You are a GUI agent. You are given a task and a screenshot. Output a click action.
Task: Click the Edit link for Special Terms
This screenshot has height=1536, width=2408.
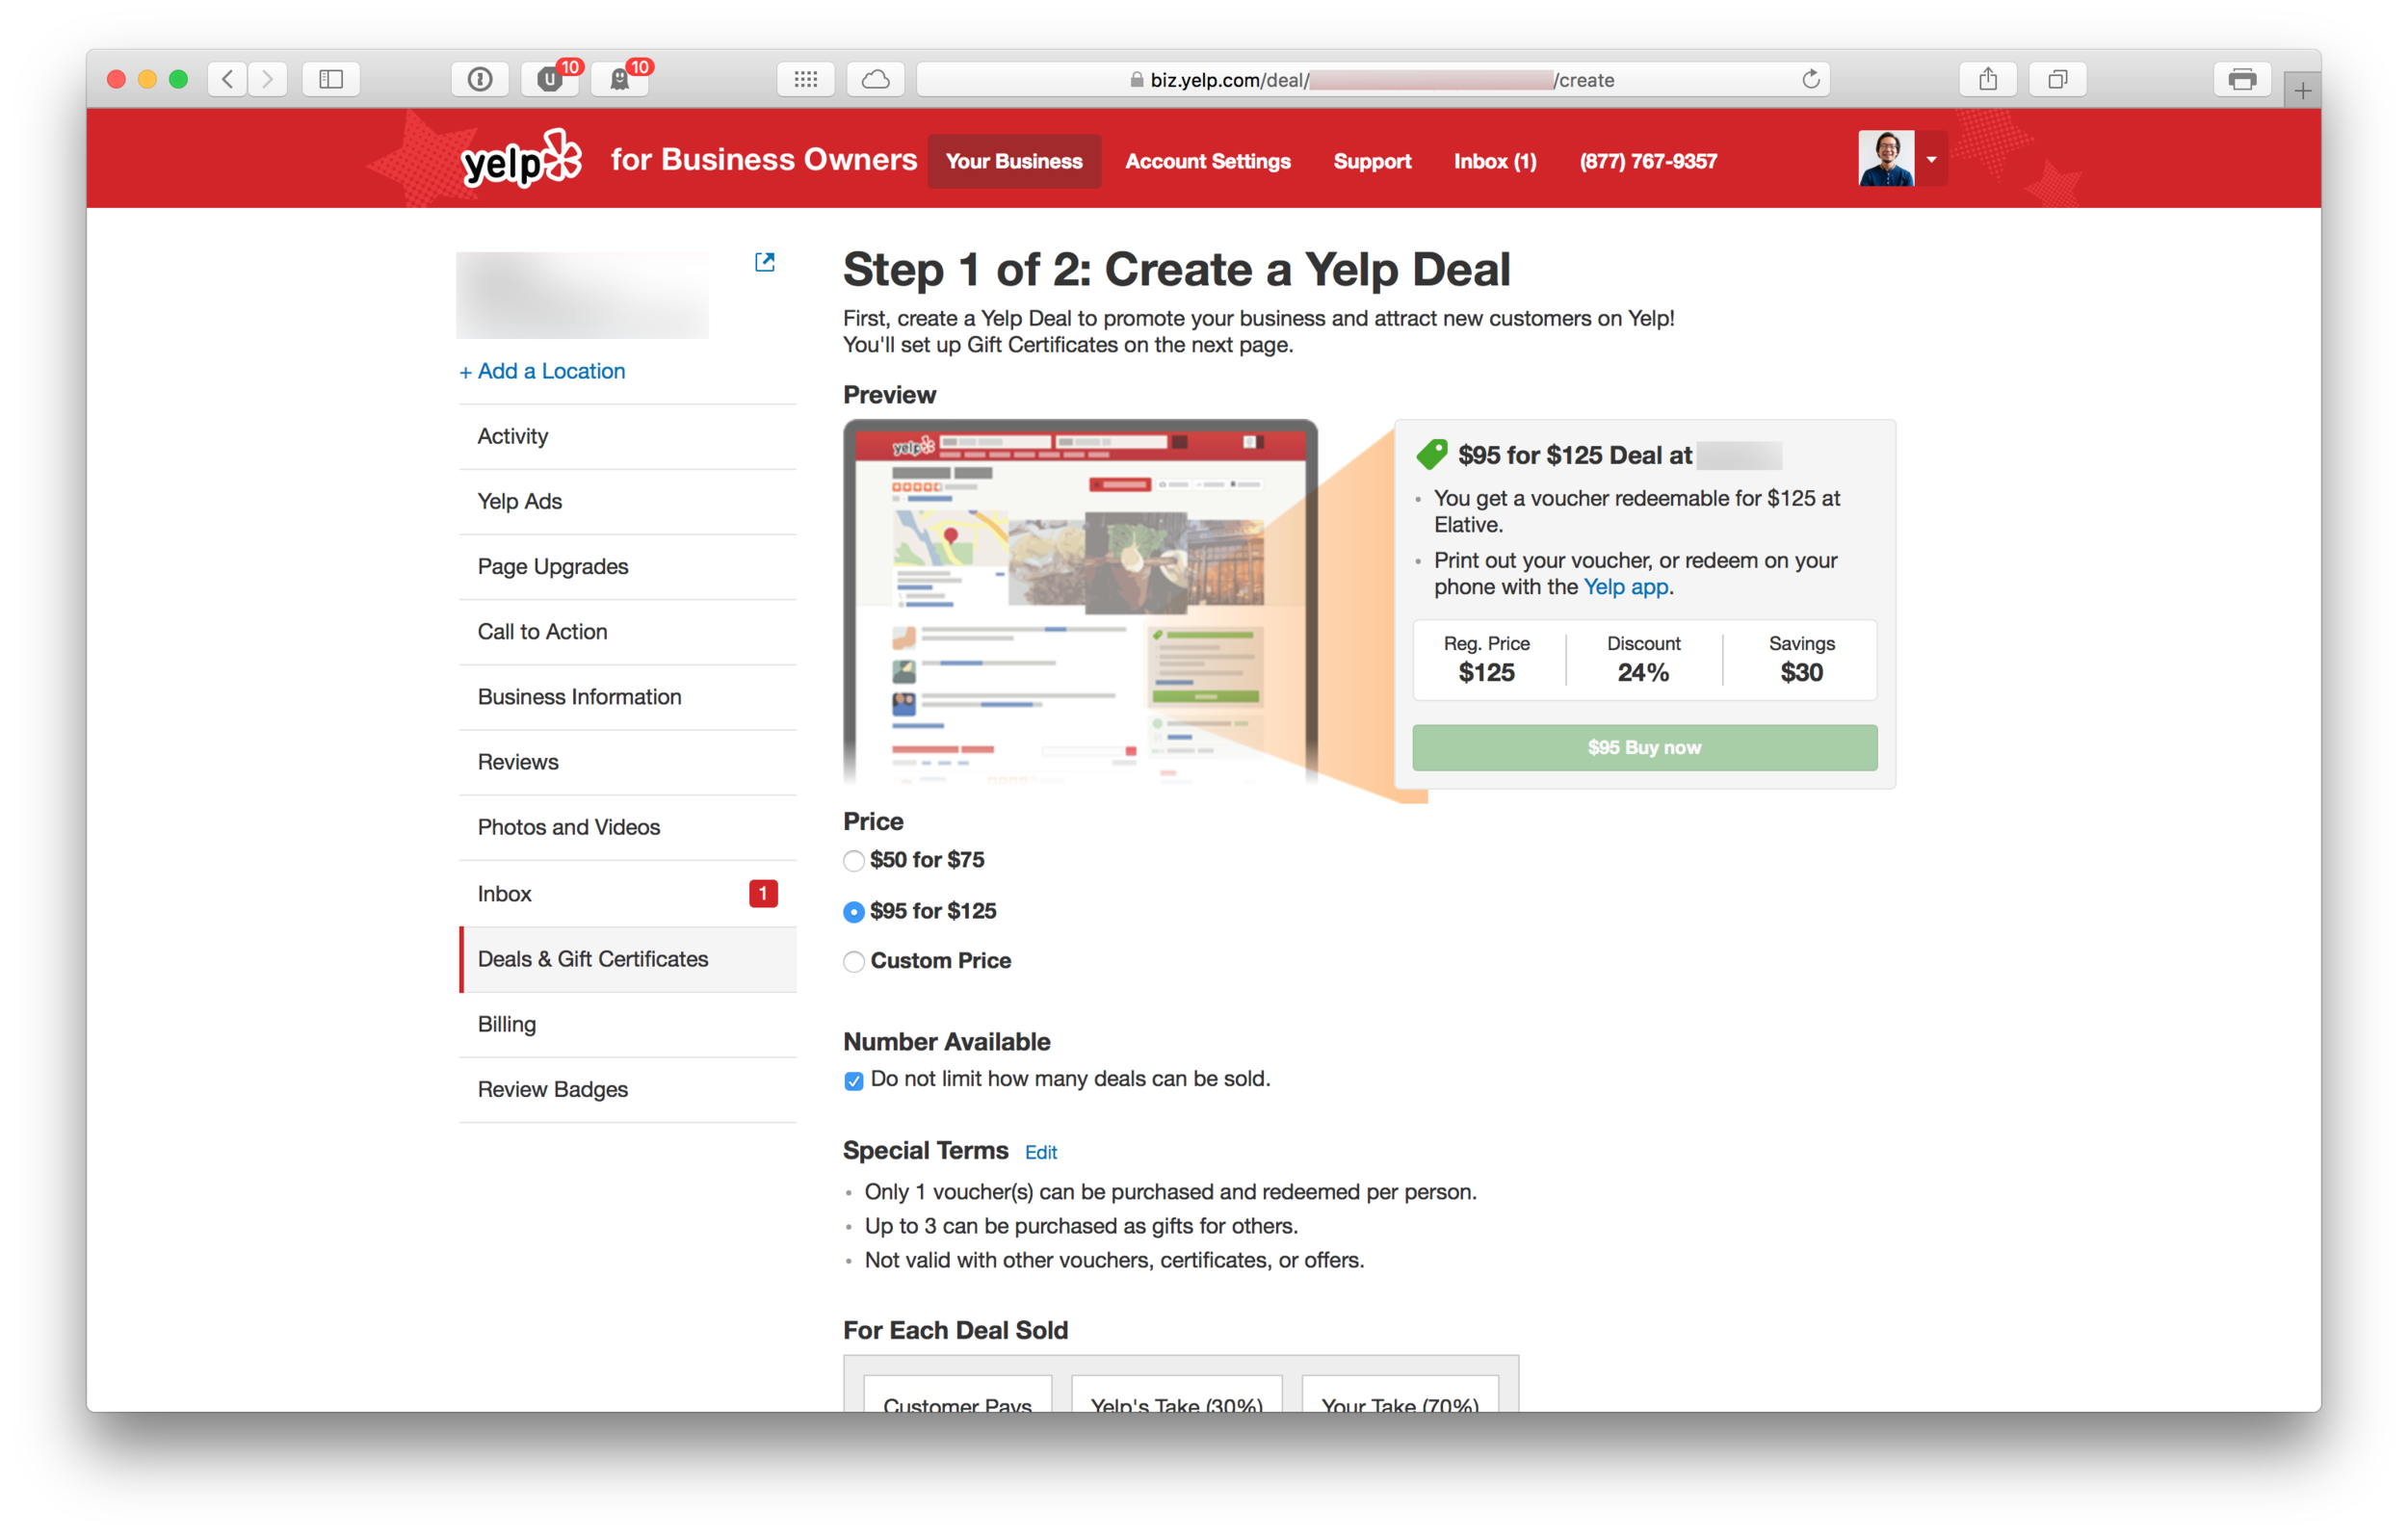coord(1041,1152)
